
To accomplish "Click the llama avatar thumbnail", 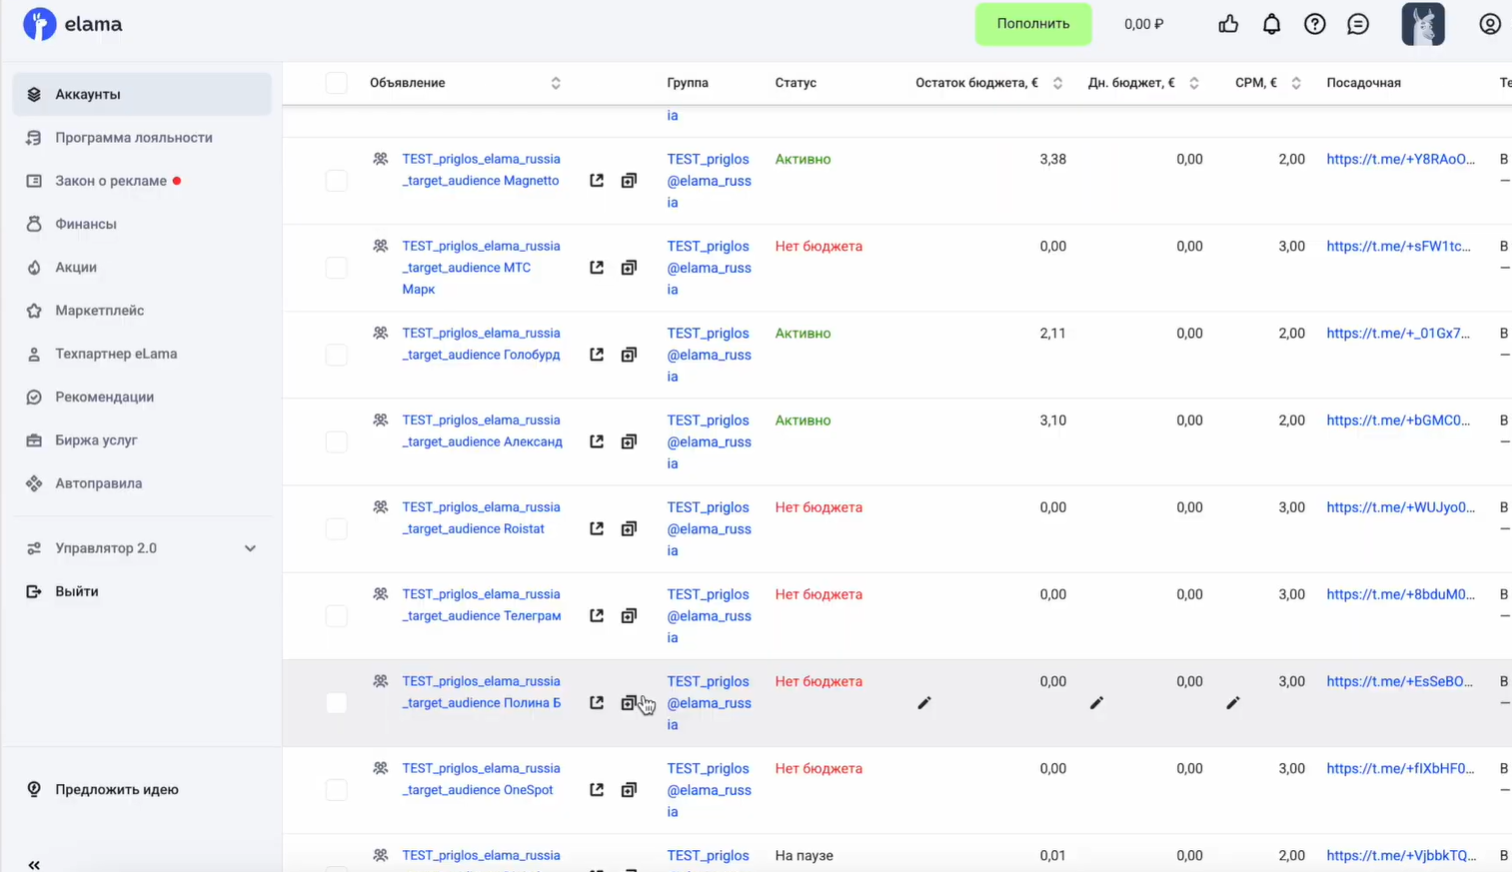I will (x=1422, y=24).
